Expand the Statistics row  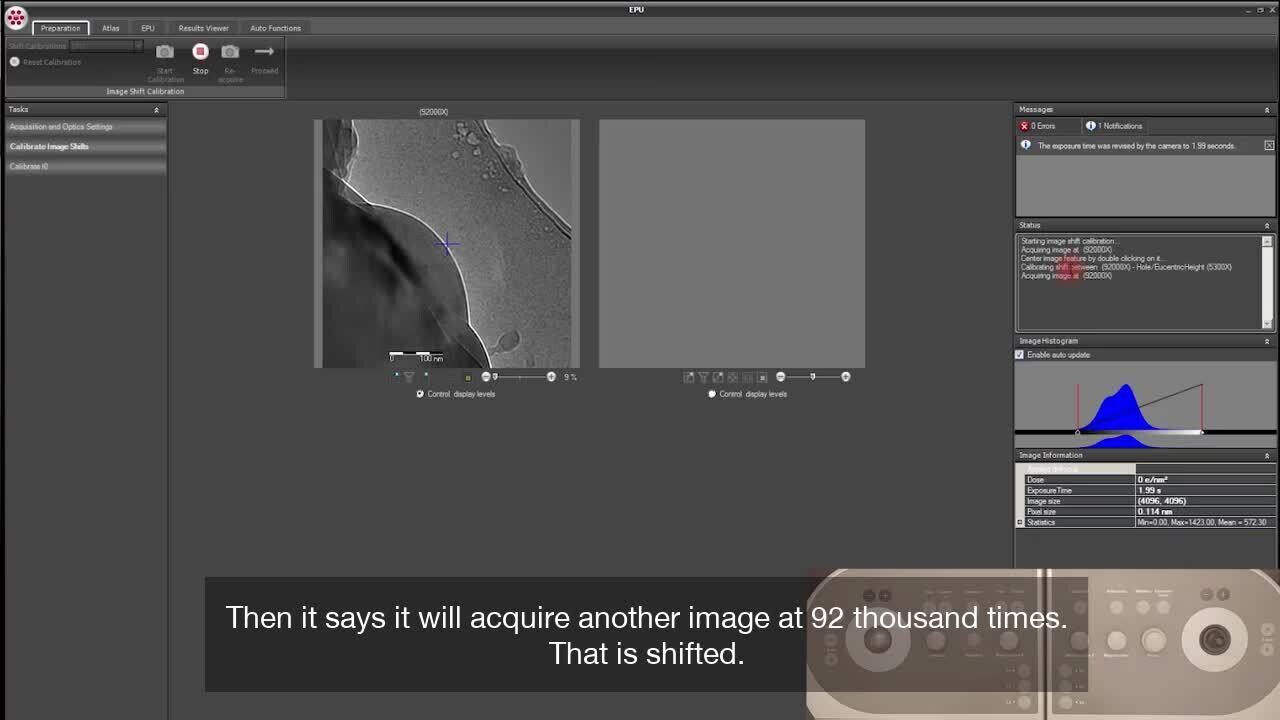point(1020,522)
